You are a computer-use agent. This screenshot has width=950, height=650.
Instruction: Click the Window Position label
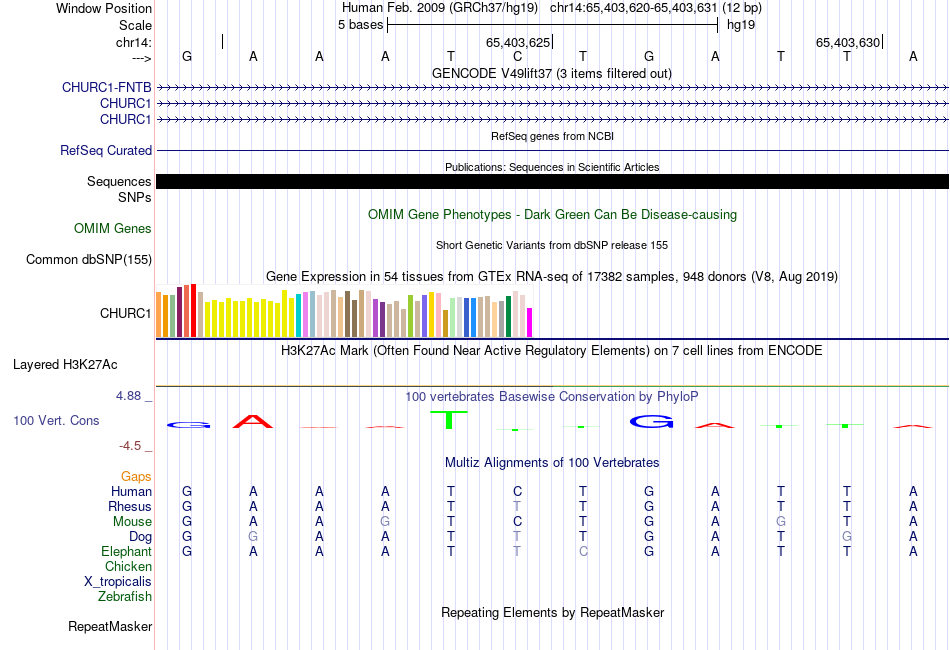pyautogui.click(x=104, y=8)
